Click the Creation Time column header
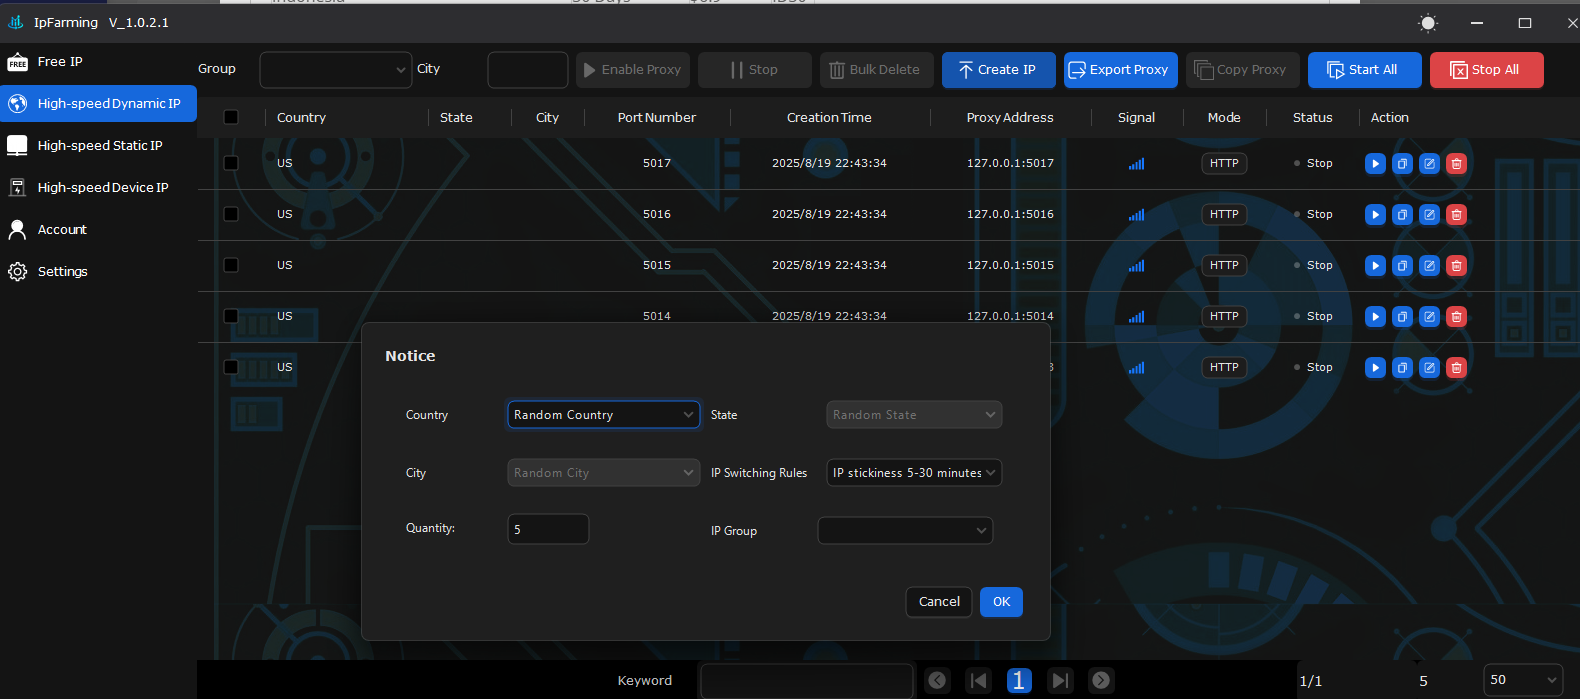Screen dimensions: 1580x699 click(829, 118)
